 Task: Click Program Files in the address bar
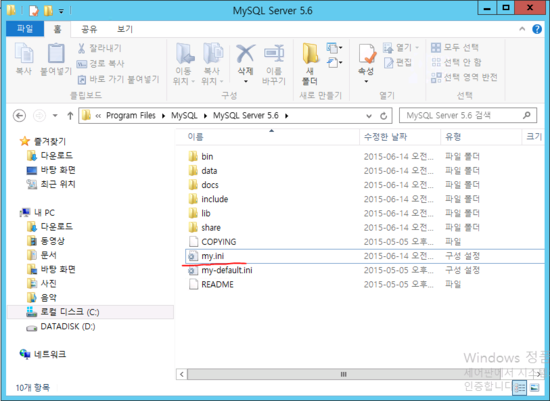tap(131, 115)
